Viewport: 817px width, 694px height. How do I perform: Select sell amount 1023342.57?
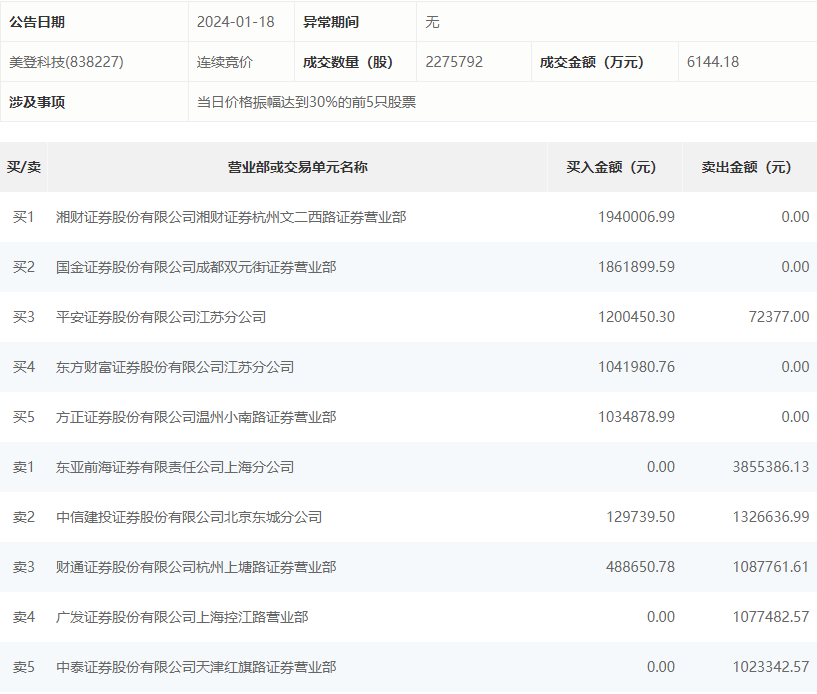pyautogui.click(x=771, y=667)
